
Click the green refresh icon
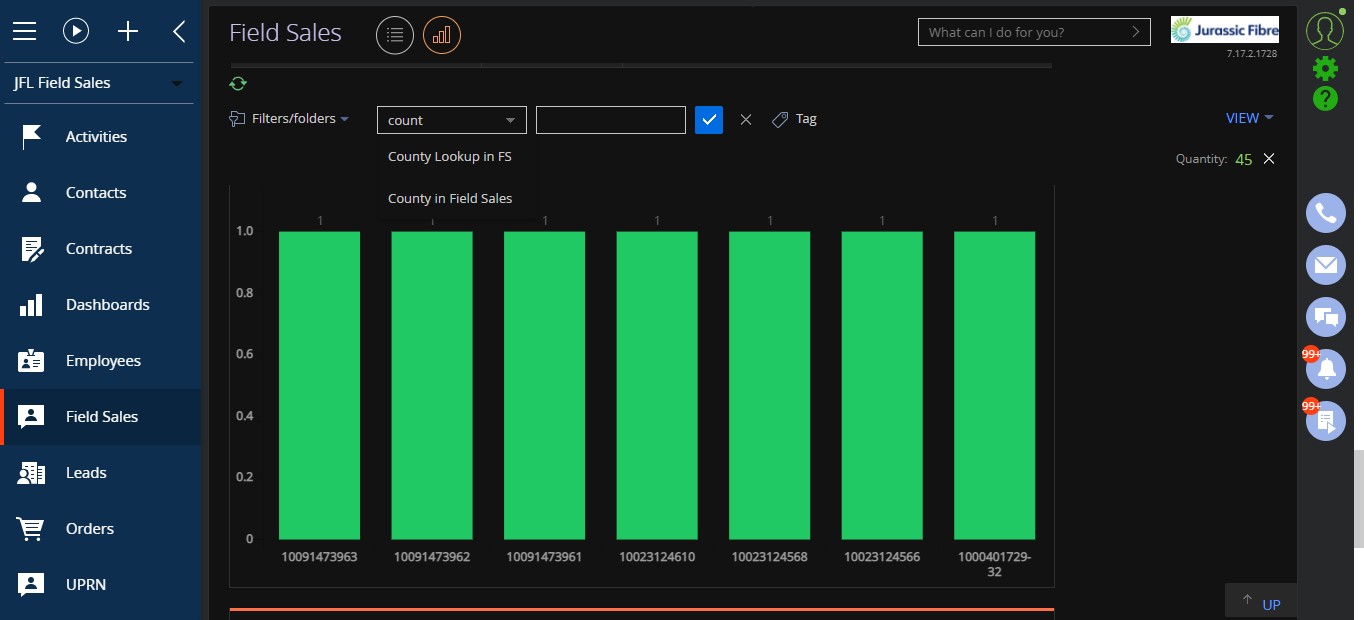pos(238,84)
